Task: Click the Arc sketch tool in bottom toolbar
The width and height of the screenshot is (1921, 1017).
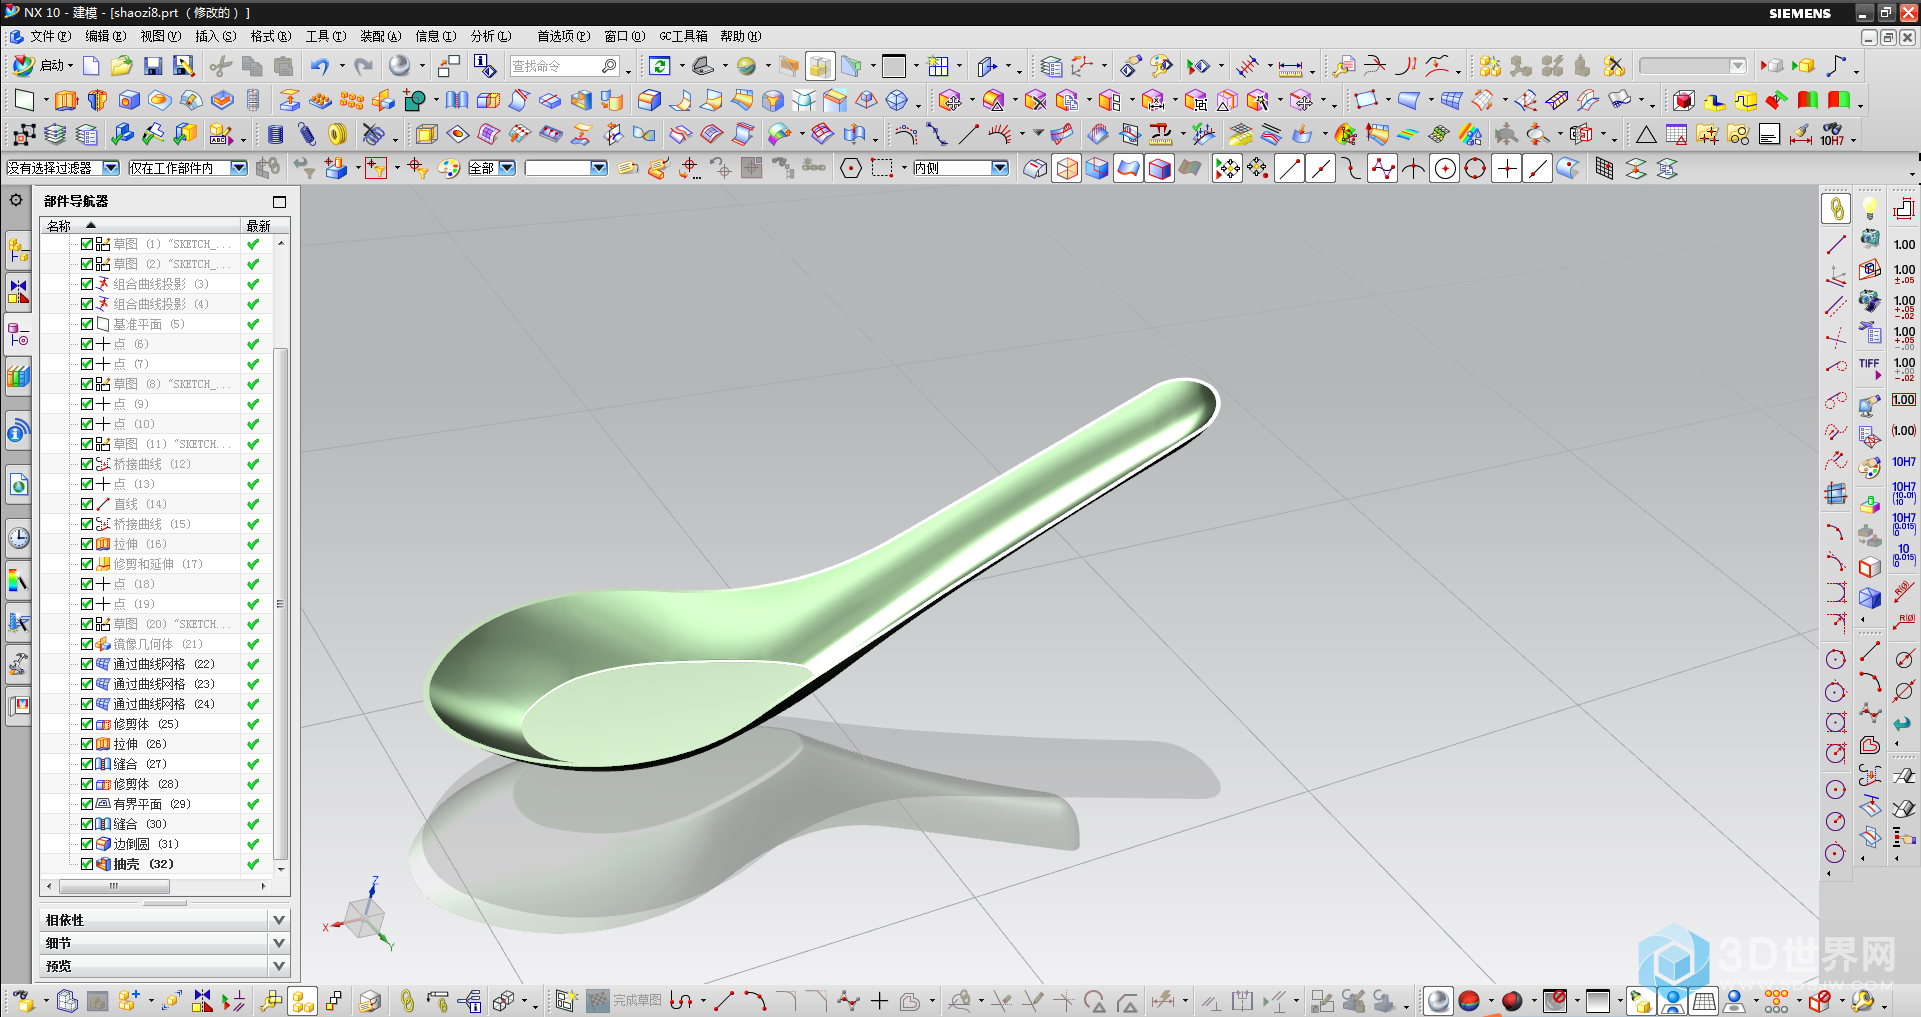Action: [x=755, y=1000]
